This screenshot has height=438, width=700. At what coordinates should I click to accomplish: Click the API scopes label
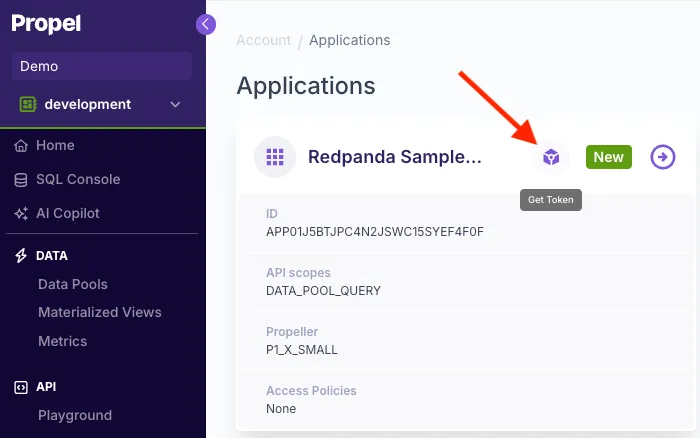pos(298,273)
